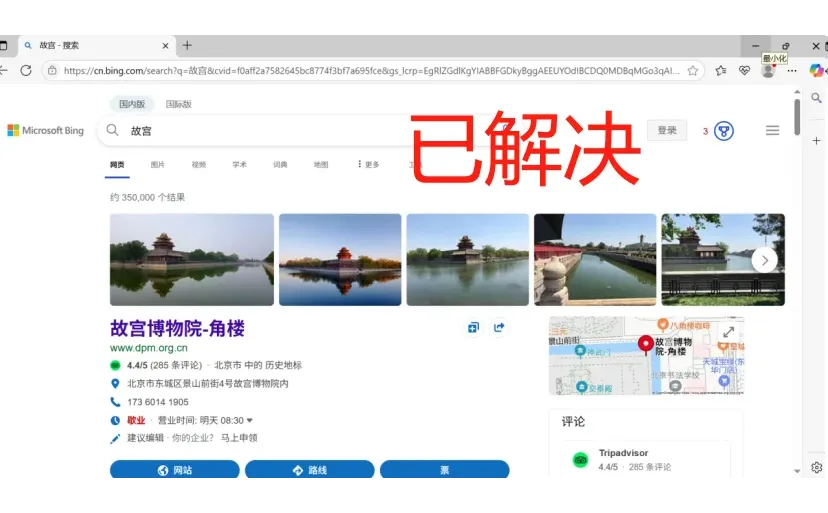The height and width of the screenshot is (513, 828).
Task: Visit www.dpm.org.cn link
Action: (149, 348)
